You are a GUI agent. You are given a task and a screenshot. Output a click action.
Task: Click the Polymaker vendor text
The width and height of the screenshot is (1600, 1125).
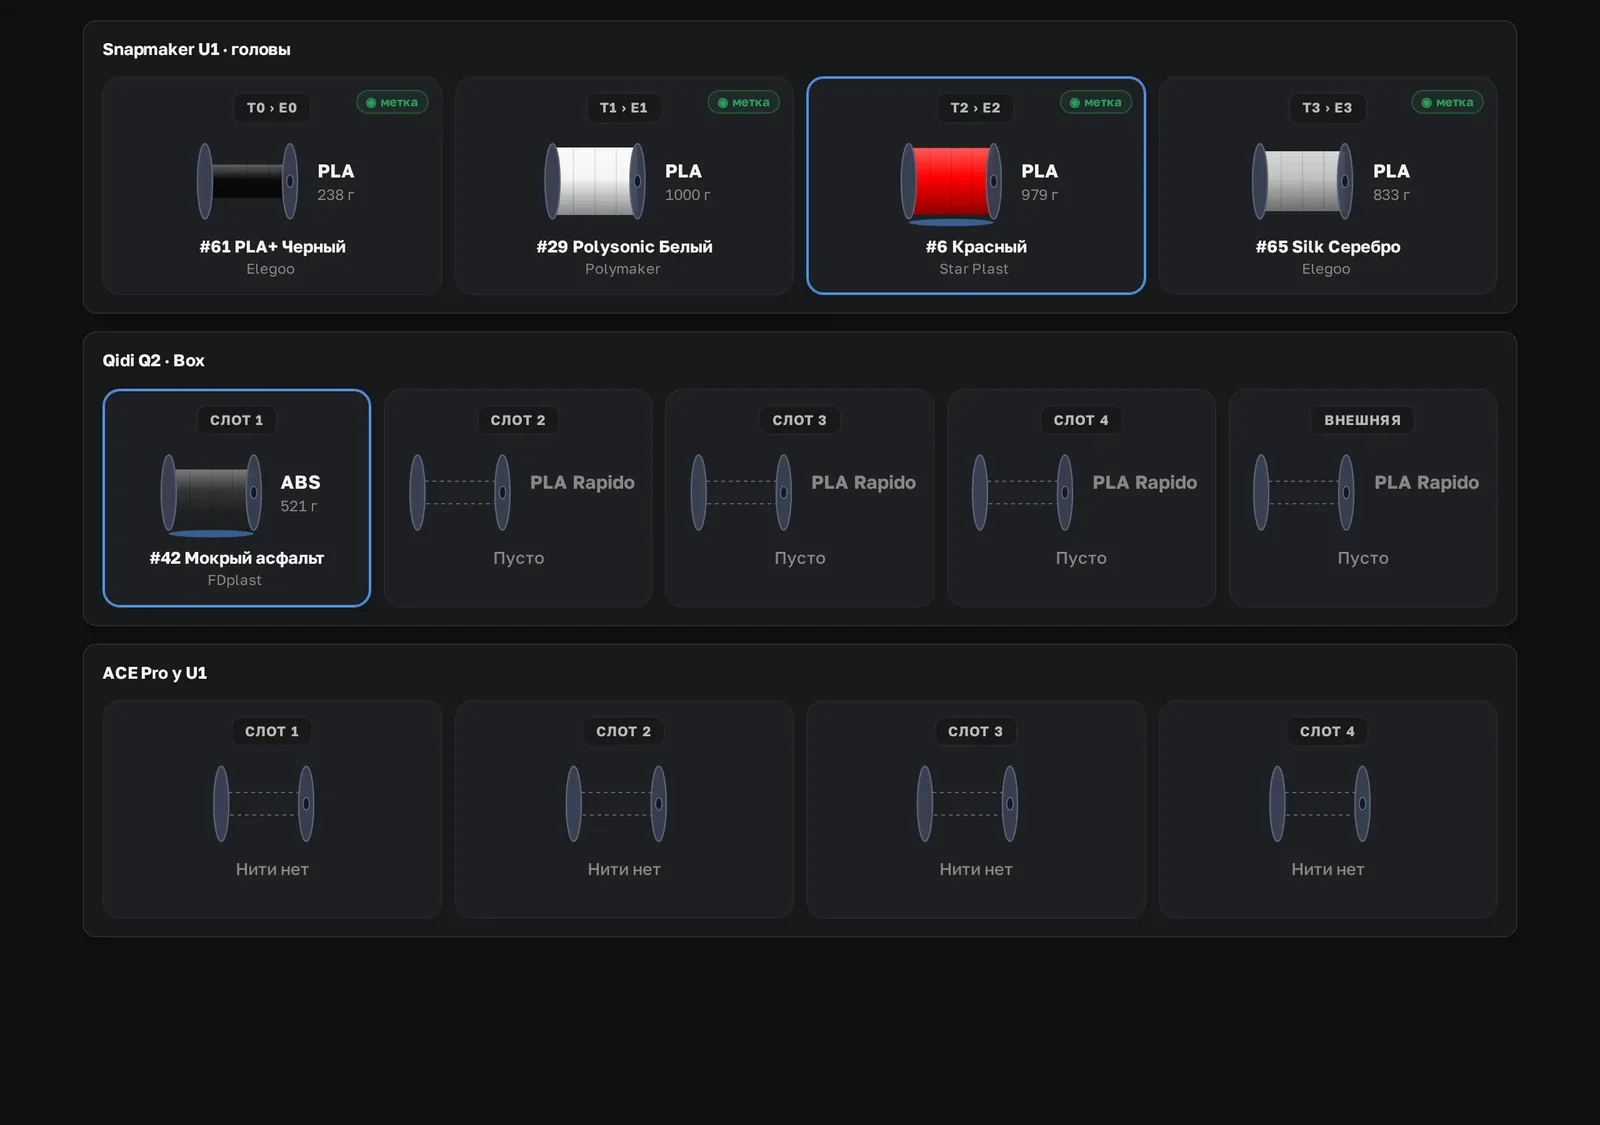point(623,269)
